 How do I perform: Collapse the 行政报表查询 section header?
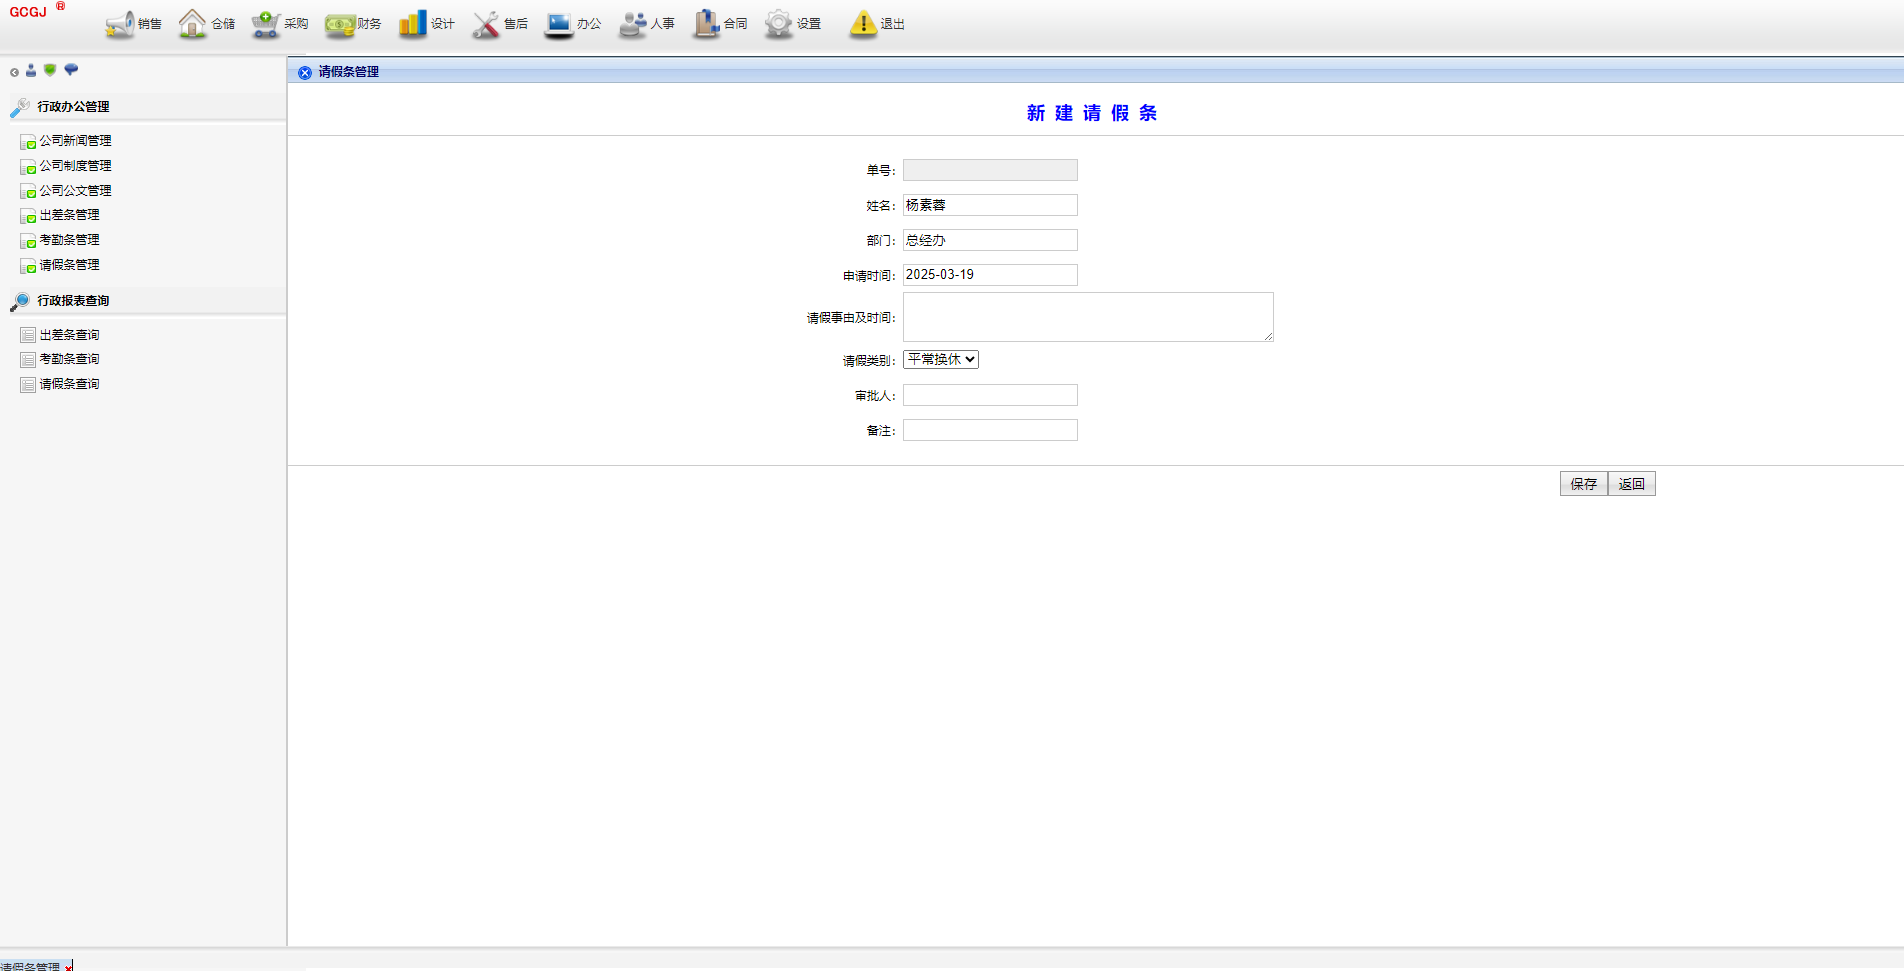(73, 301)
